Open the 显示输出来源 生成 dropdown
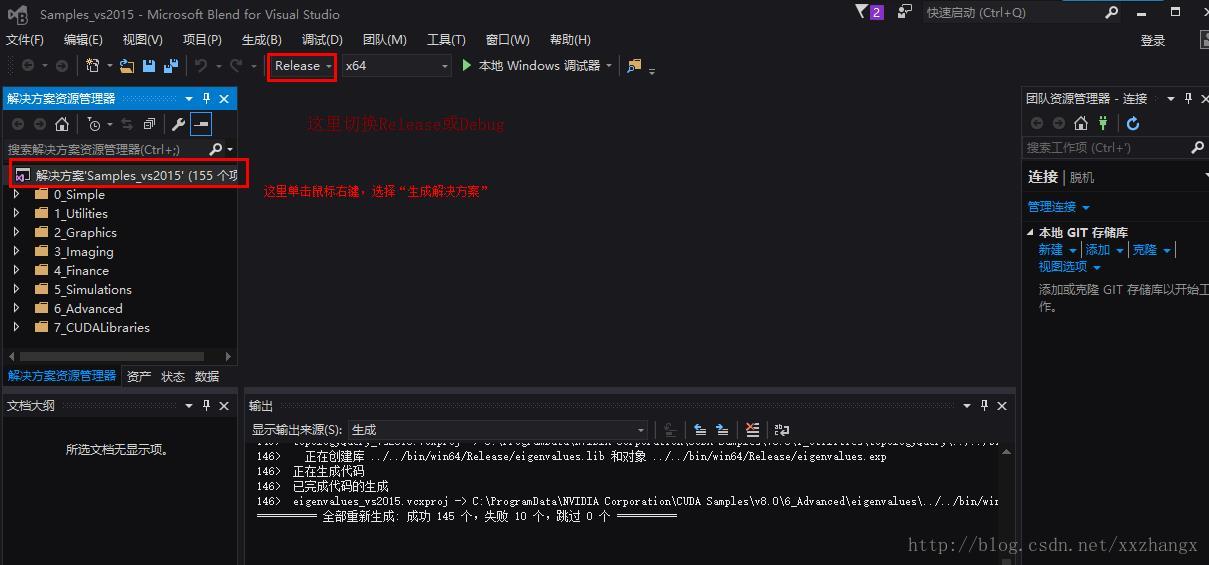The width and height of the screenshot is (1209, 565). [498, 430]
